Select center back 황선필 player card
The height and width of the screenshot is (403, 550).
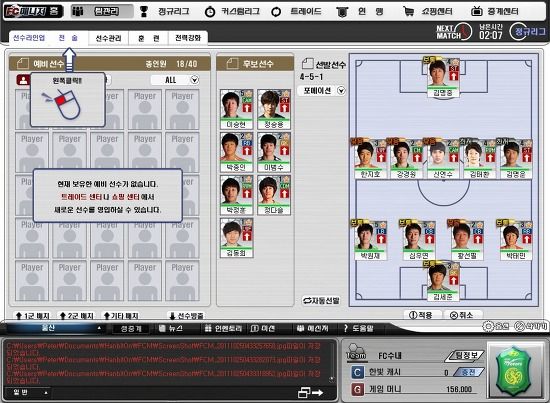467,240
